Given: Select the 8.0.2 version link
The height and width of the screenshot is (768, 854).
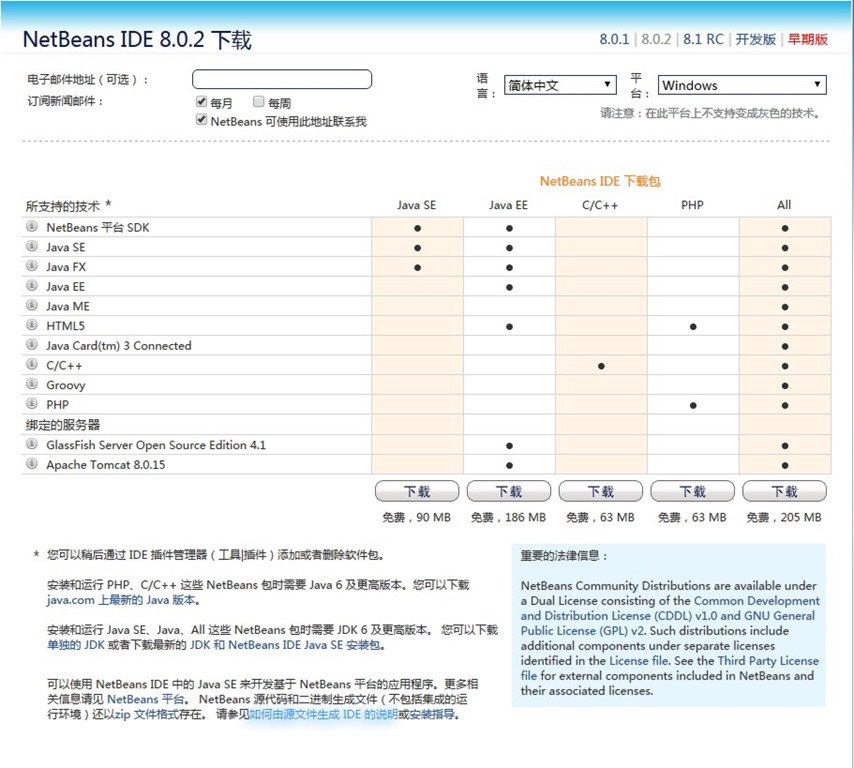Looking at the screenshot, I should 656,39.
